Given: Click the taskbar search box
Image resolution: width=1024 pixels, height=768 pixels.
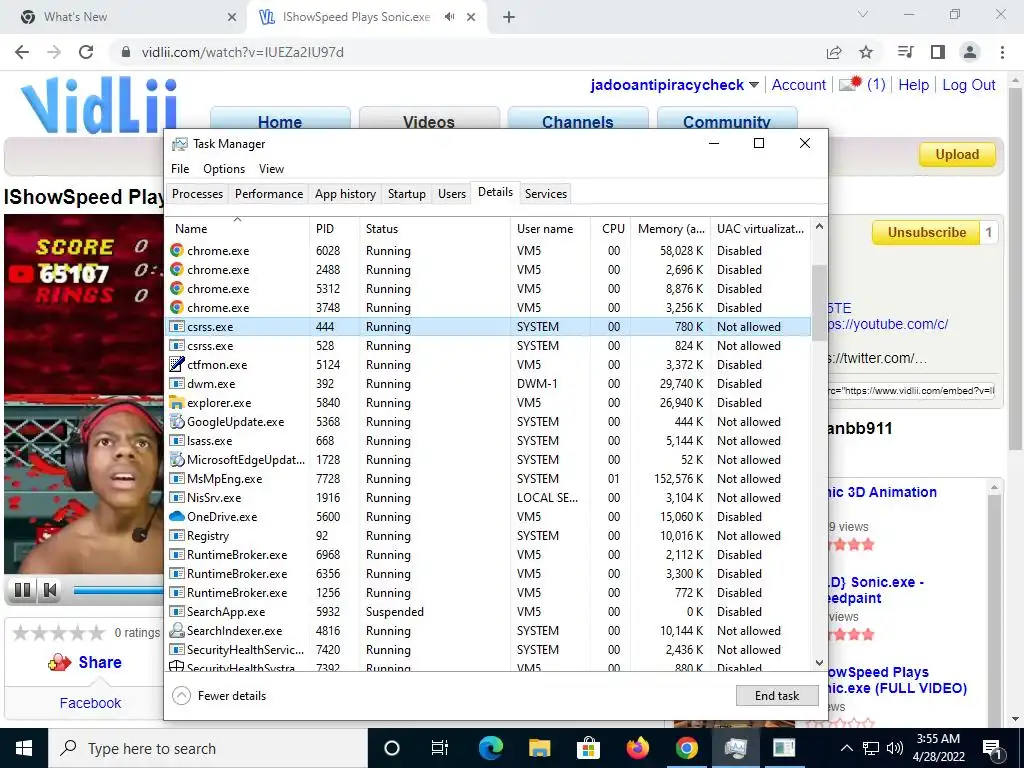Looking at the screenshot, I should 208,748.
